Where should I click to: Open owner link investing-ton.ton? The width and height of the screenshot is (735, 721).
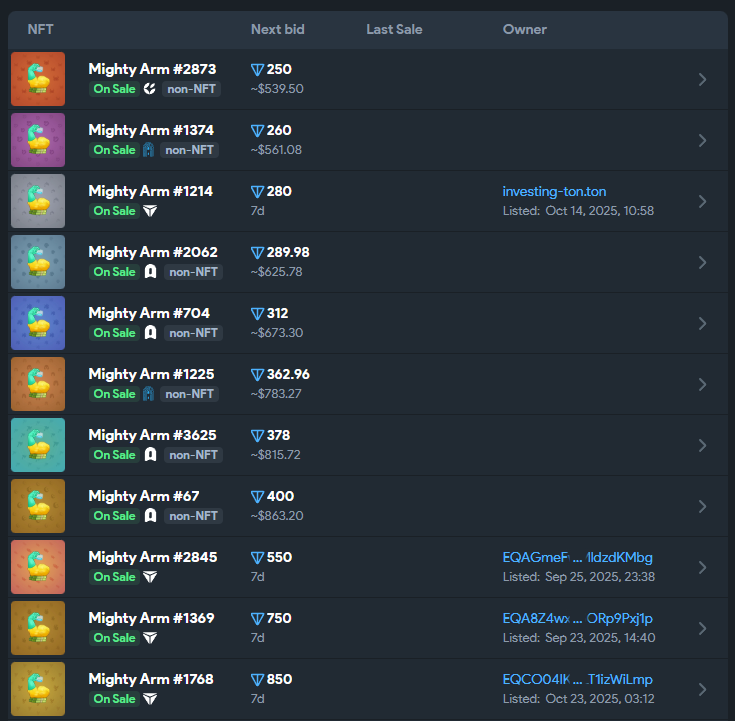[x=554, y=191]
